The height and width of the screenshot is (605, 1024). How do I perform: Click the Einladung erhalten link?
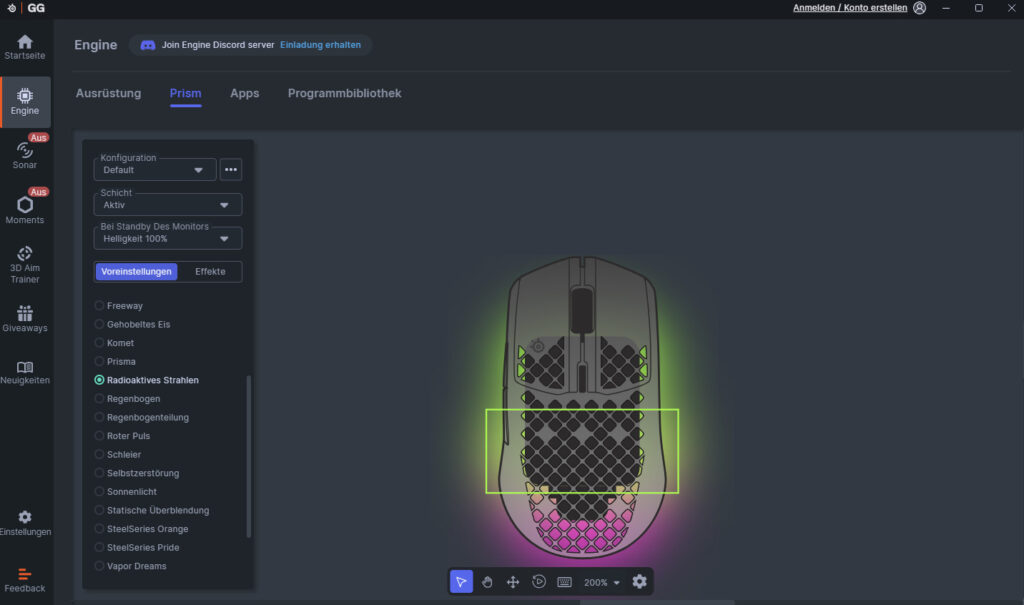pos(320,45)
